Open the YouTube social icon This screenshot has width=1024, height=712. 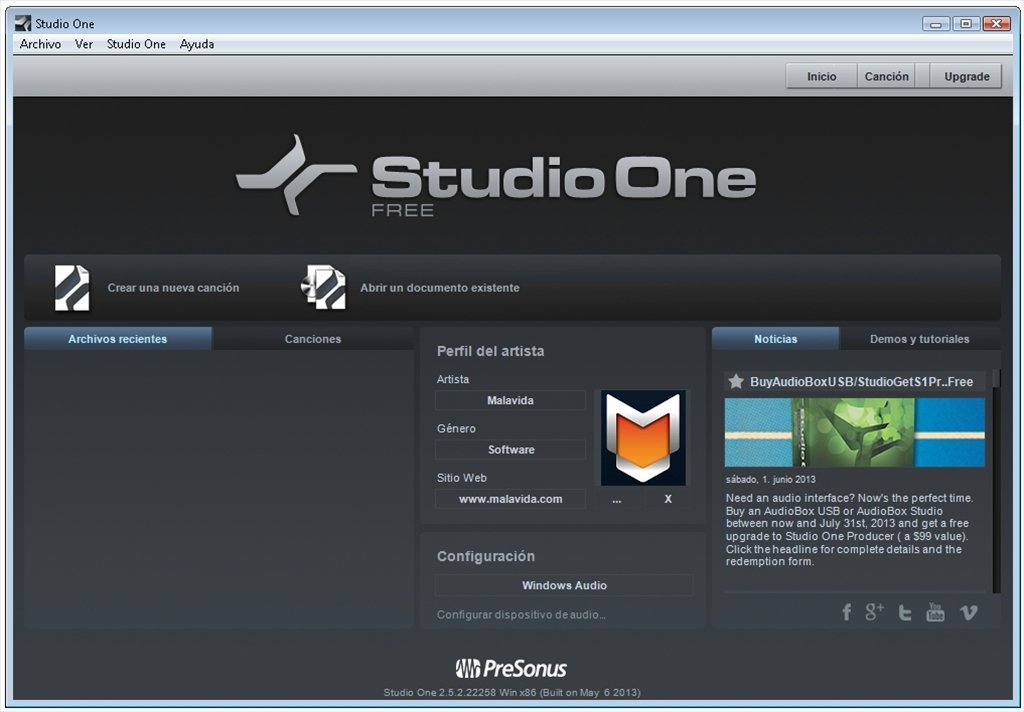point(935,611)
